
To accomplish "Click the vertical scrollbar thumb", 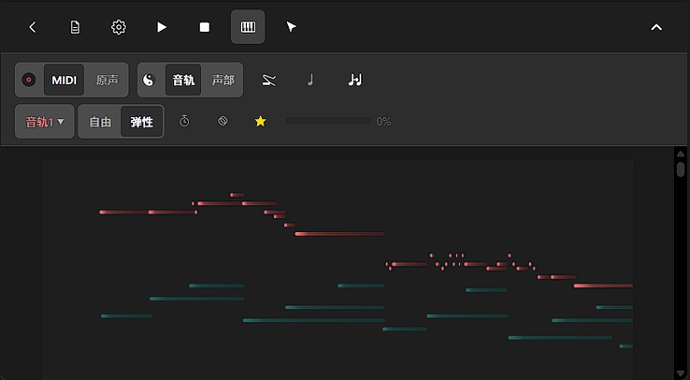I will pyautogui.click(x=680, y=169).
